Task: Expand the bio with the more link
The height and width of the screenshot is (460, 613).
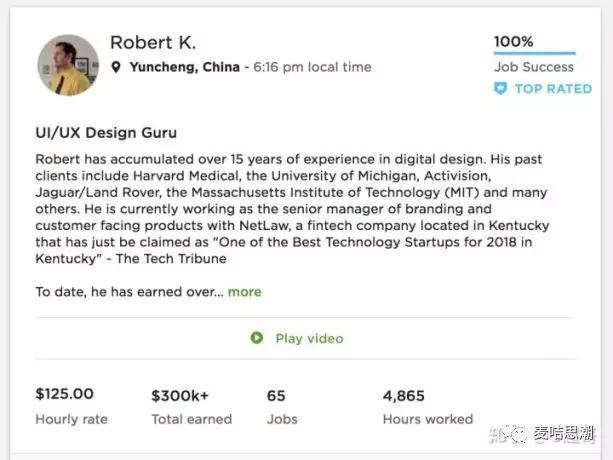Action: tap(244, 292)
